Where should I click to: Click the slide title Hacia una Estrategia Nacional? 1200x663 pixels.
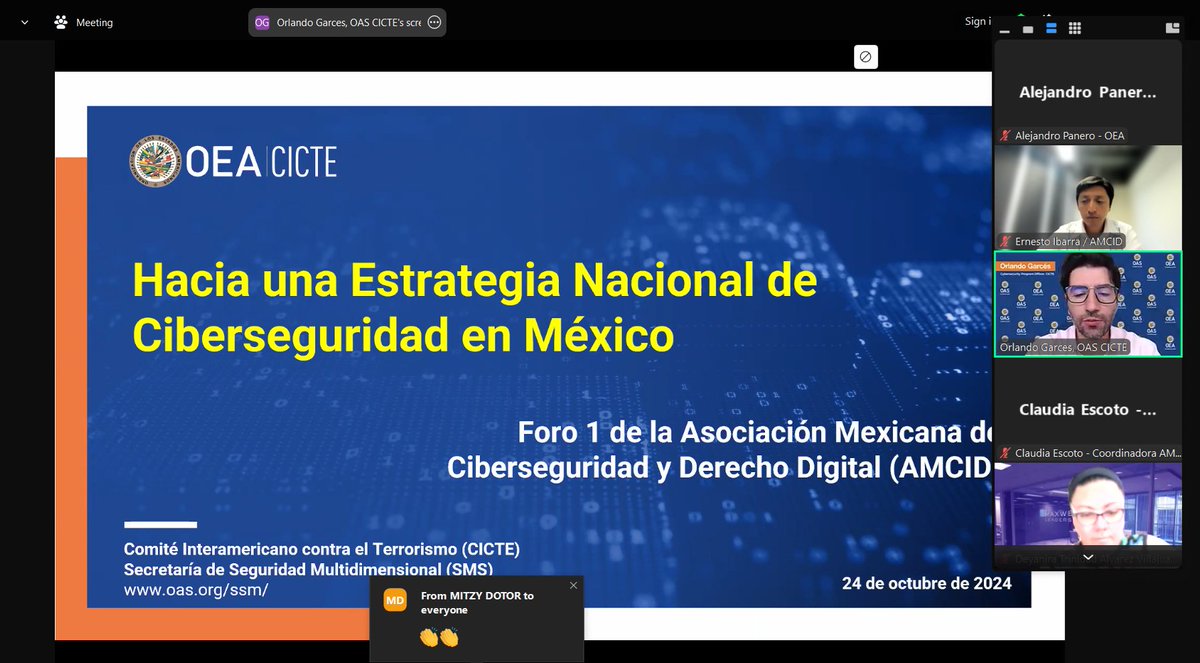[475, 308]
